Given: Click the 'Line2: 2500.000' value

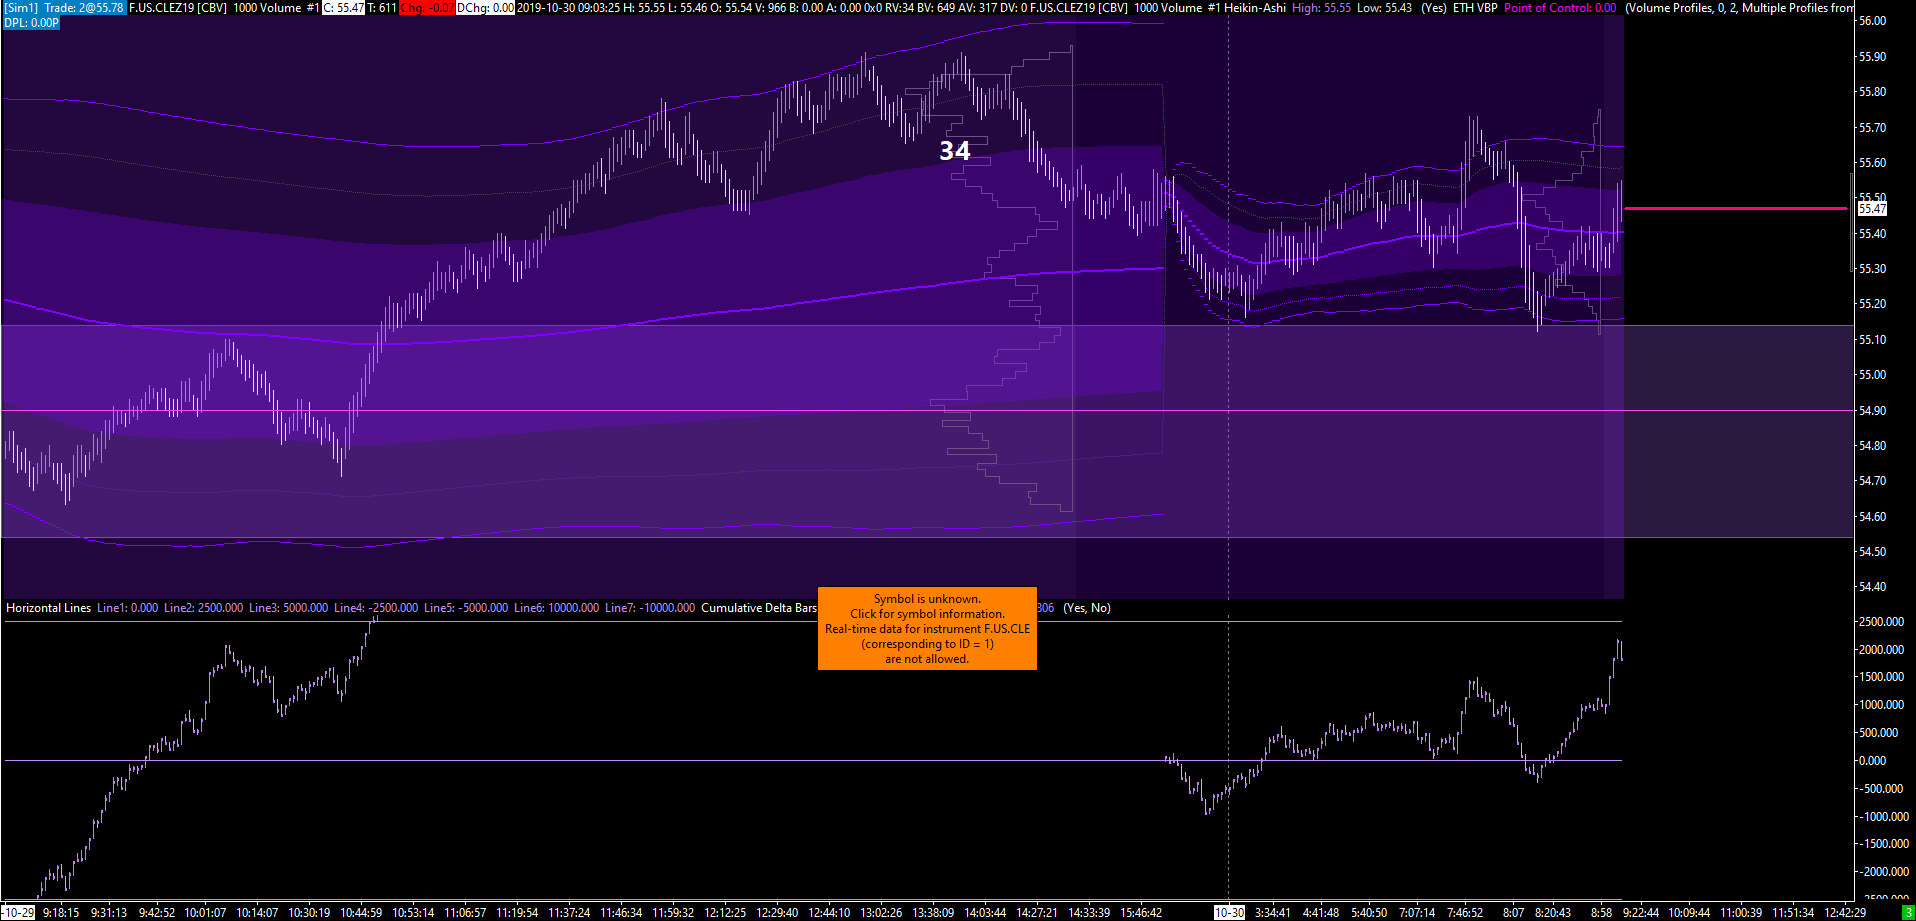Looking at the screenshot, I should (x=203, y=608).
